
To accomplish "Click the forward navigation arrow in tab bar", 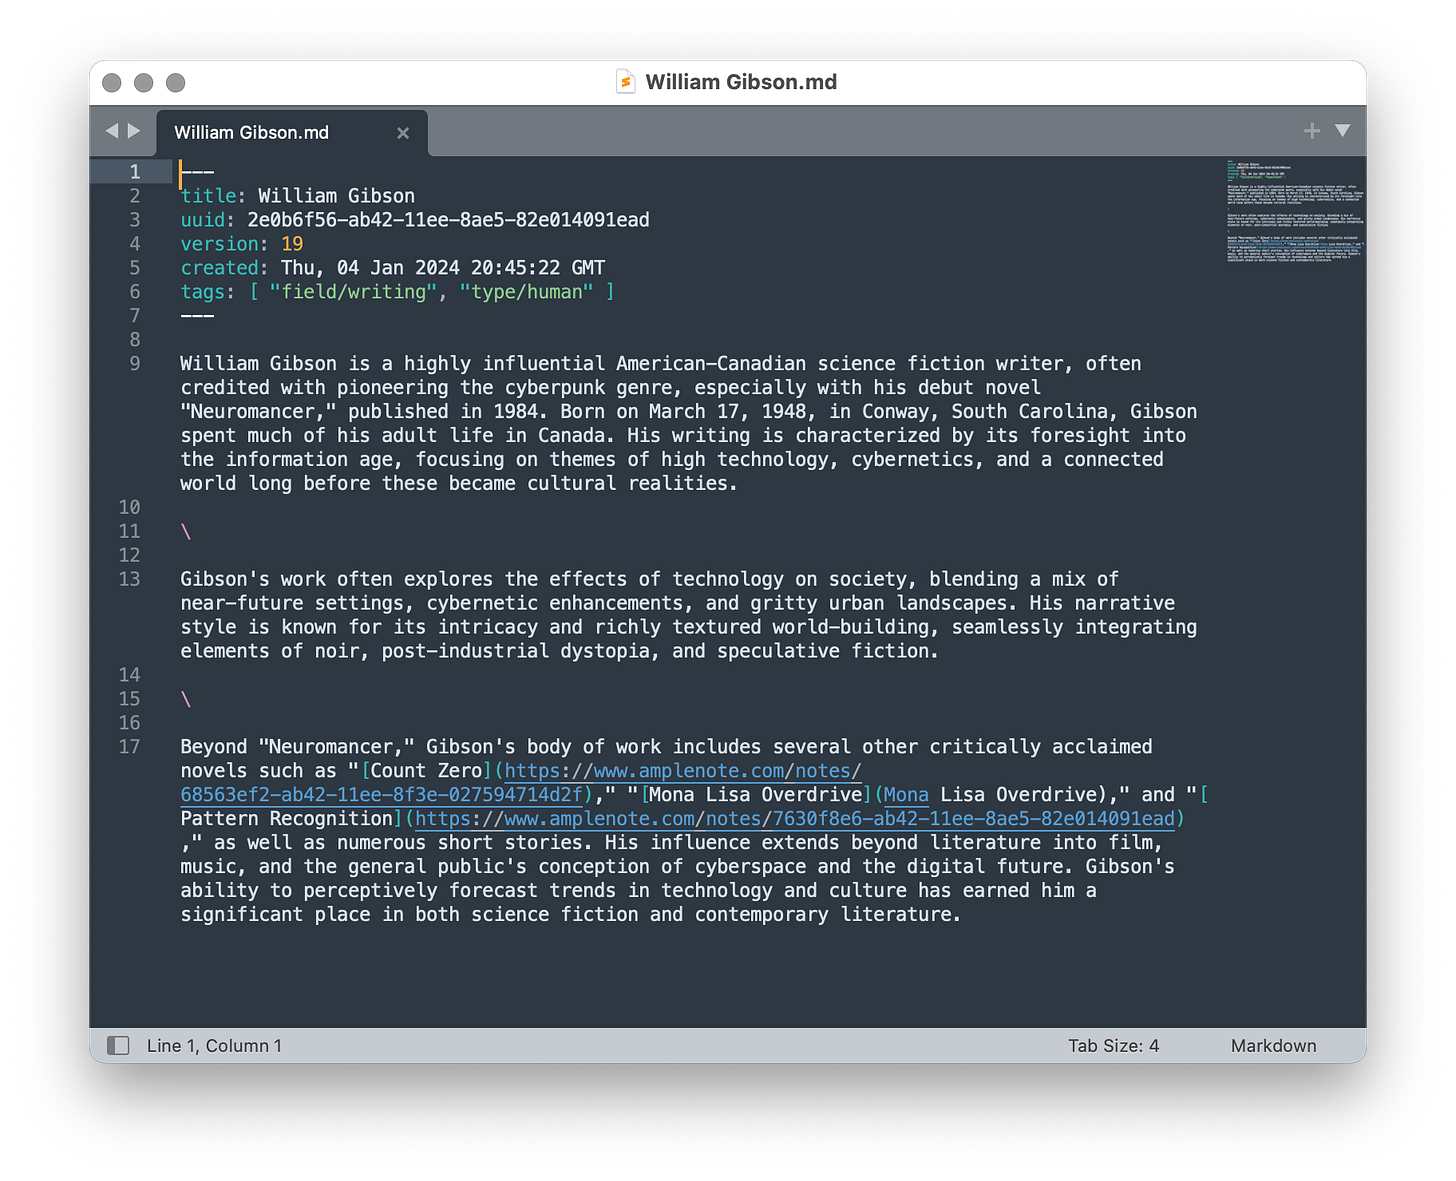I will 134,131.
